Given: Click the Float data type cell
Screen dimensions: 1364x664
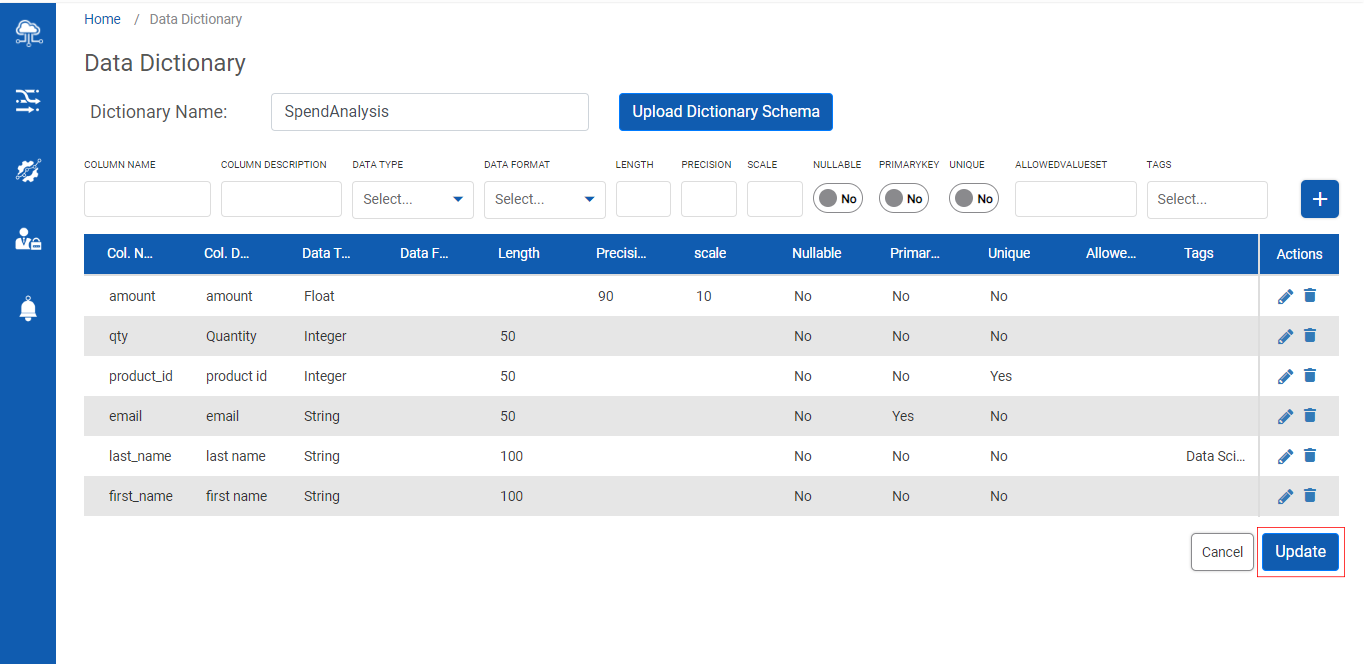Looking at the screenshot, I should (319, 296).
